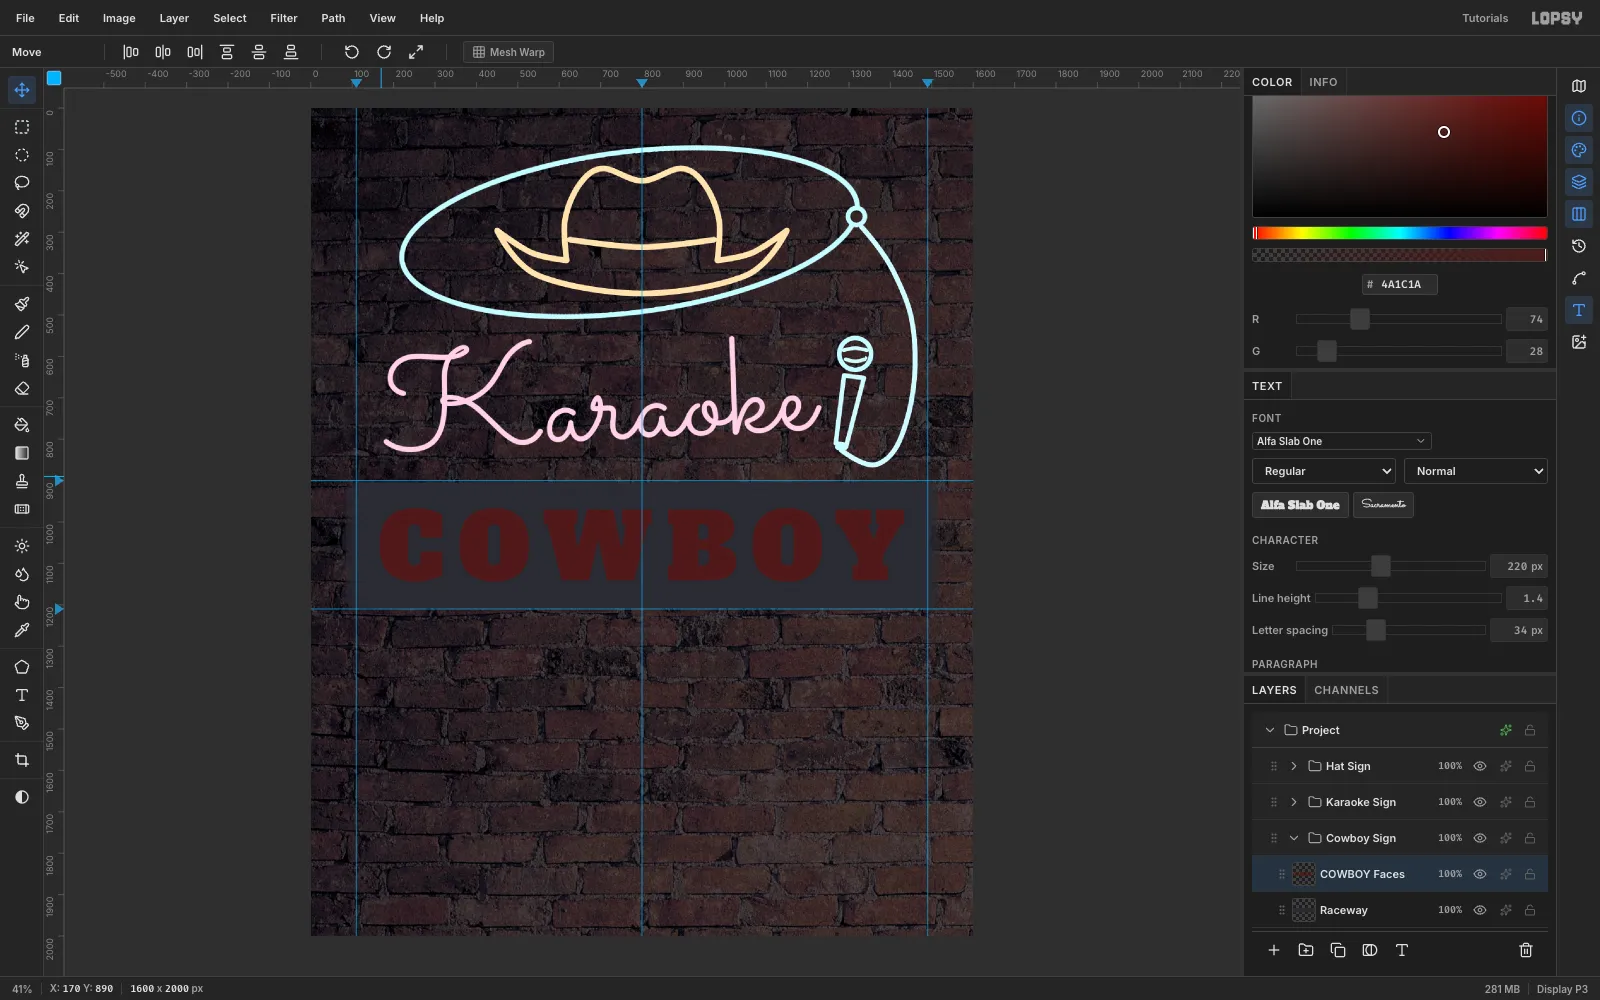Select the Brush tool
The height and width of the screenshot is (1000, 1600).
click(x=22, y=304)
